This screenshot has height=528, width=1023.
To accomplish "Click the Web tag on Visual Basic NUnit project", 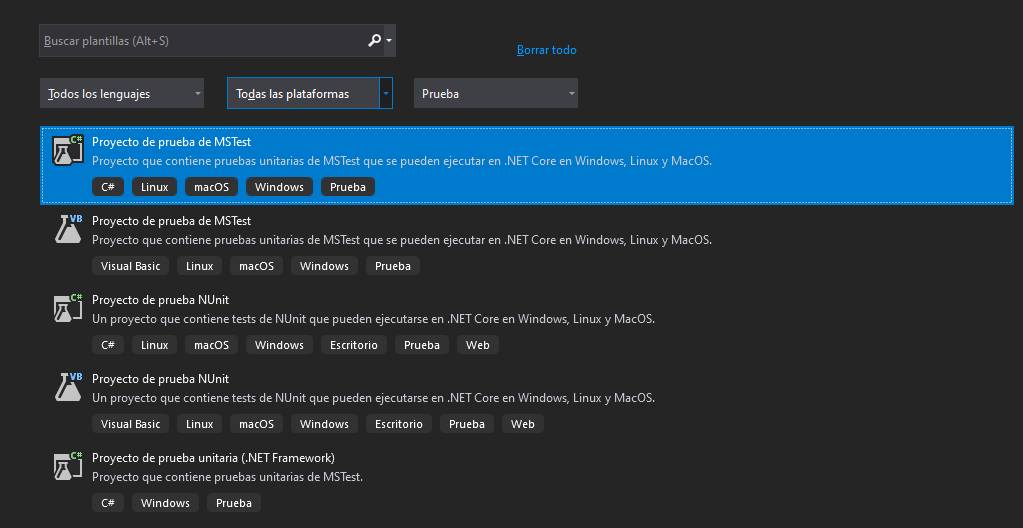I will 523,424.
